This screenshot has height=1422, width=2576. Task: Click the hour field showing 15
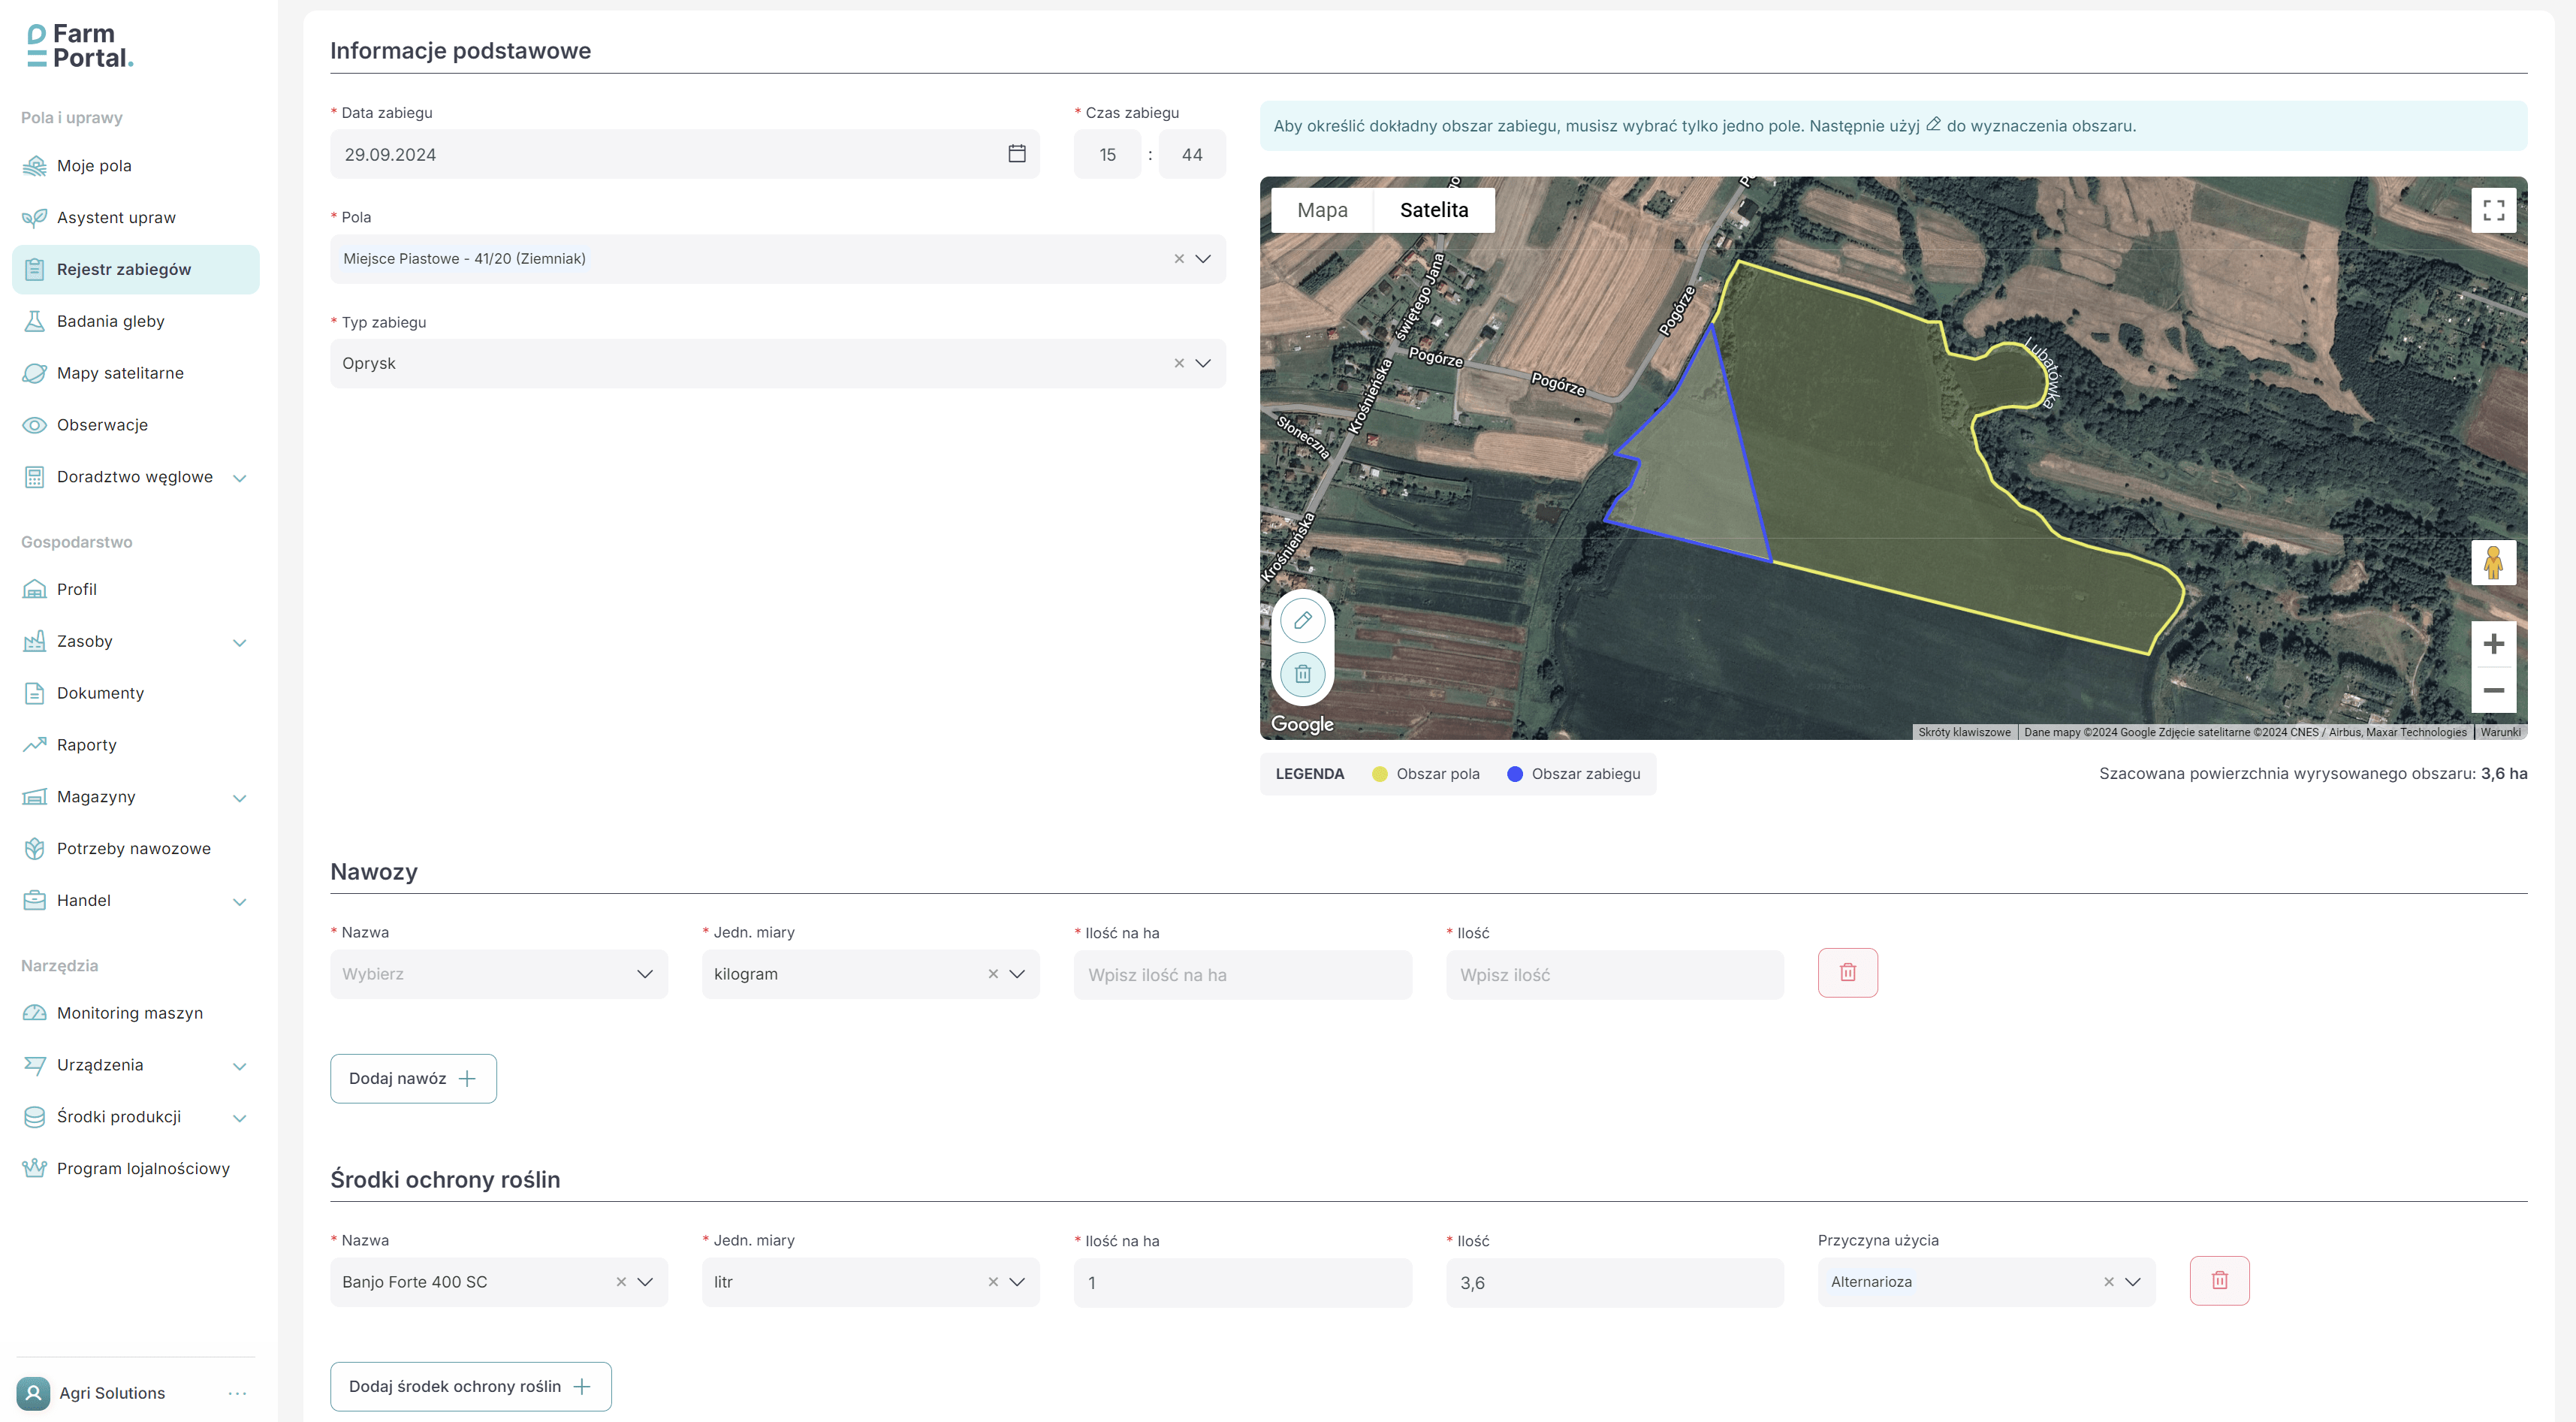coord(1107,154)
